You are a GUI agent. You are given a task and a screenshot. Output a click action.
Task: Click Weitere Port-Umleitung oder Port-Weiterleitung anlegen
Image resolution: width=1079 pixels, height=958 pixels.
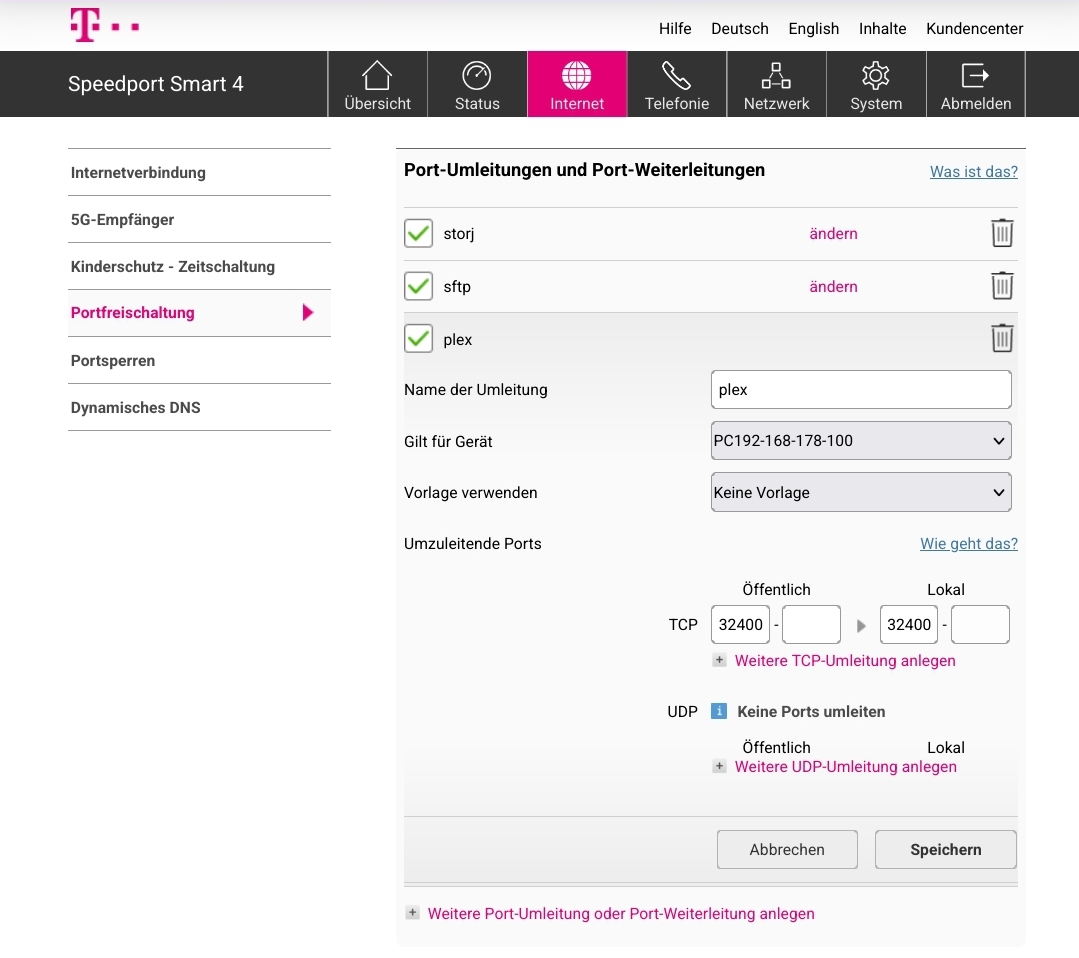coord(621,913)
